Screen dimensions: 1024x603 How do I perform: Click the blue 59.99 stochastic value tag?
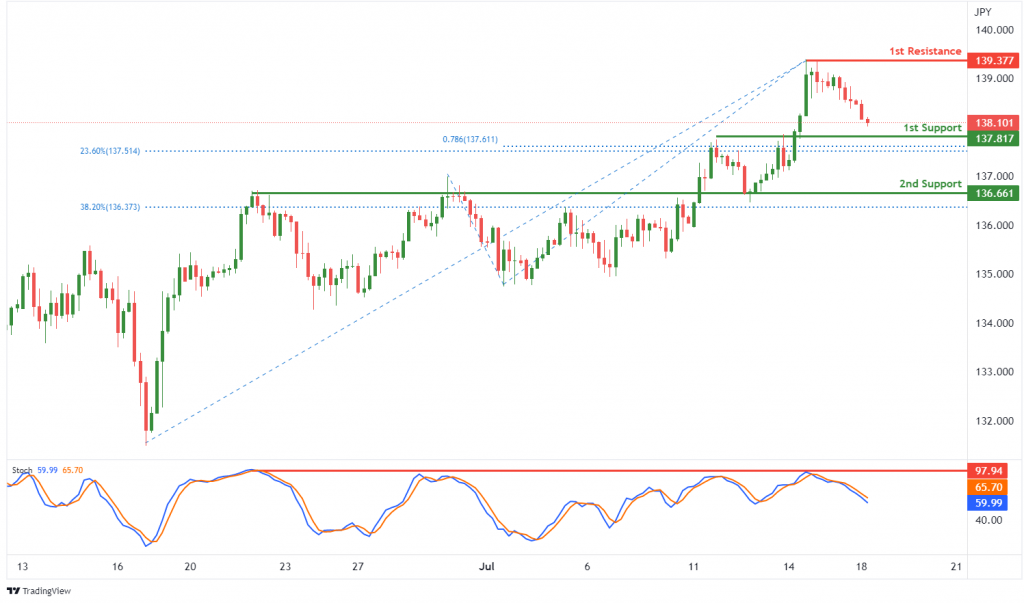987,503
